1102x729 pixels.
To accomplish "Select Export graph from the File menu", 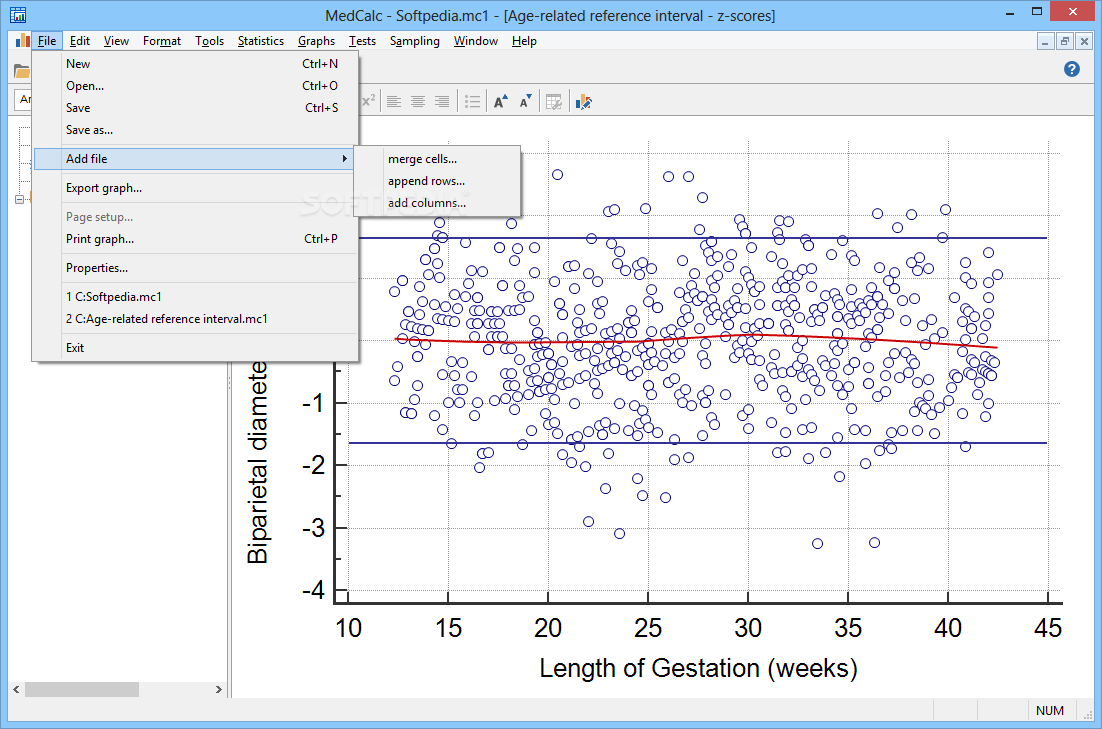I will [103, 187].
